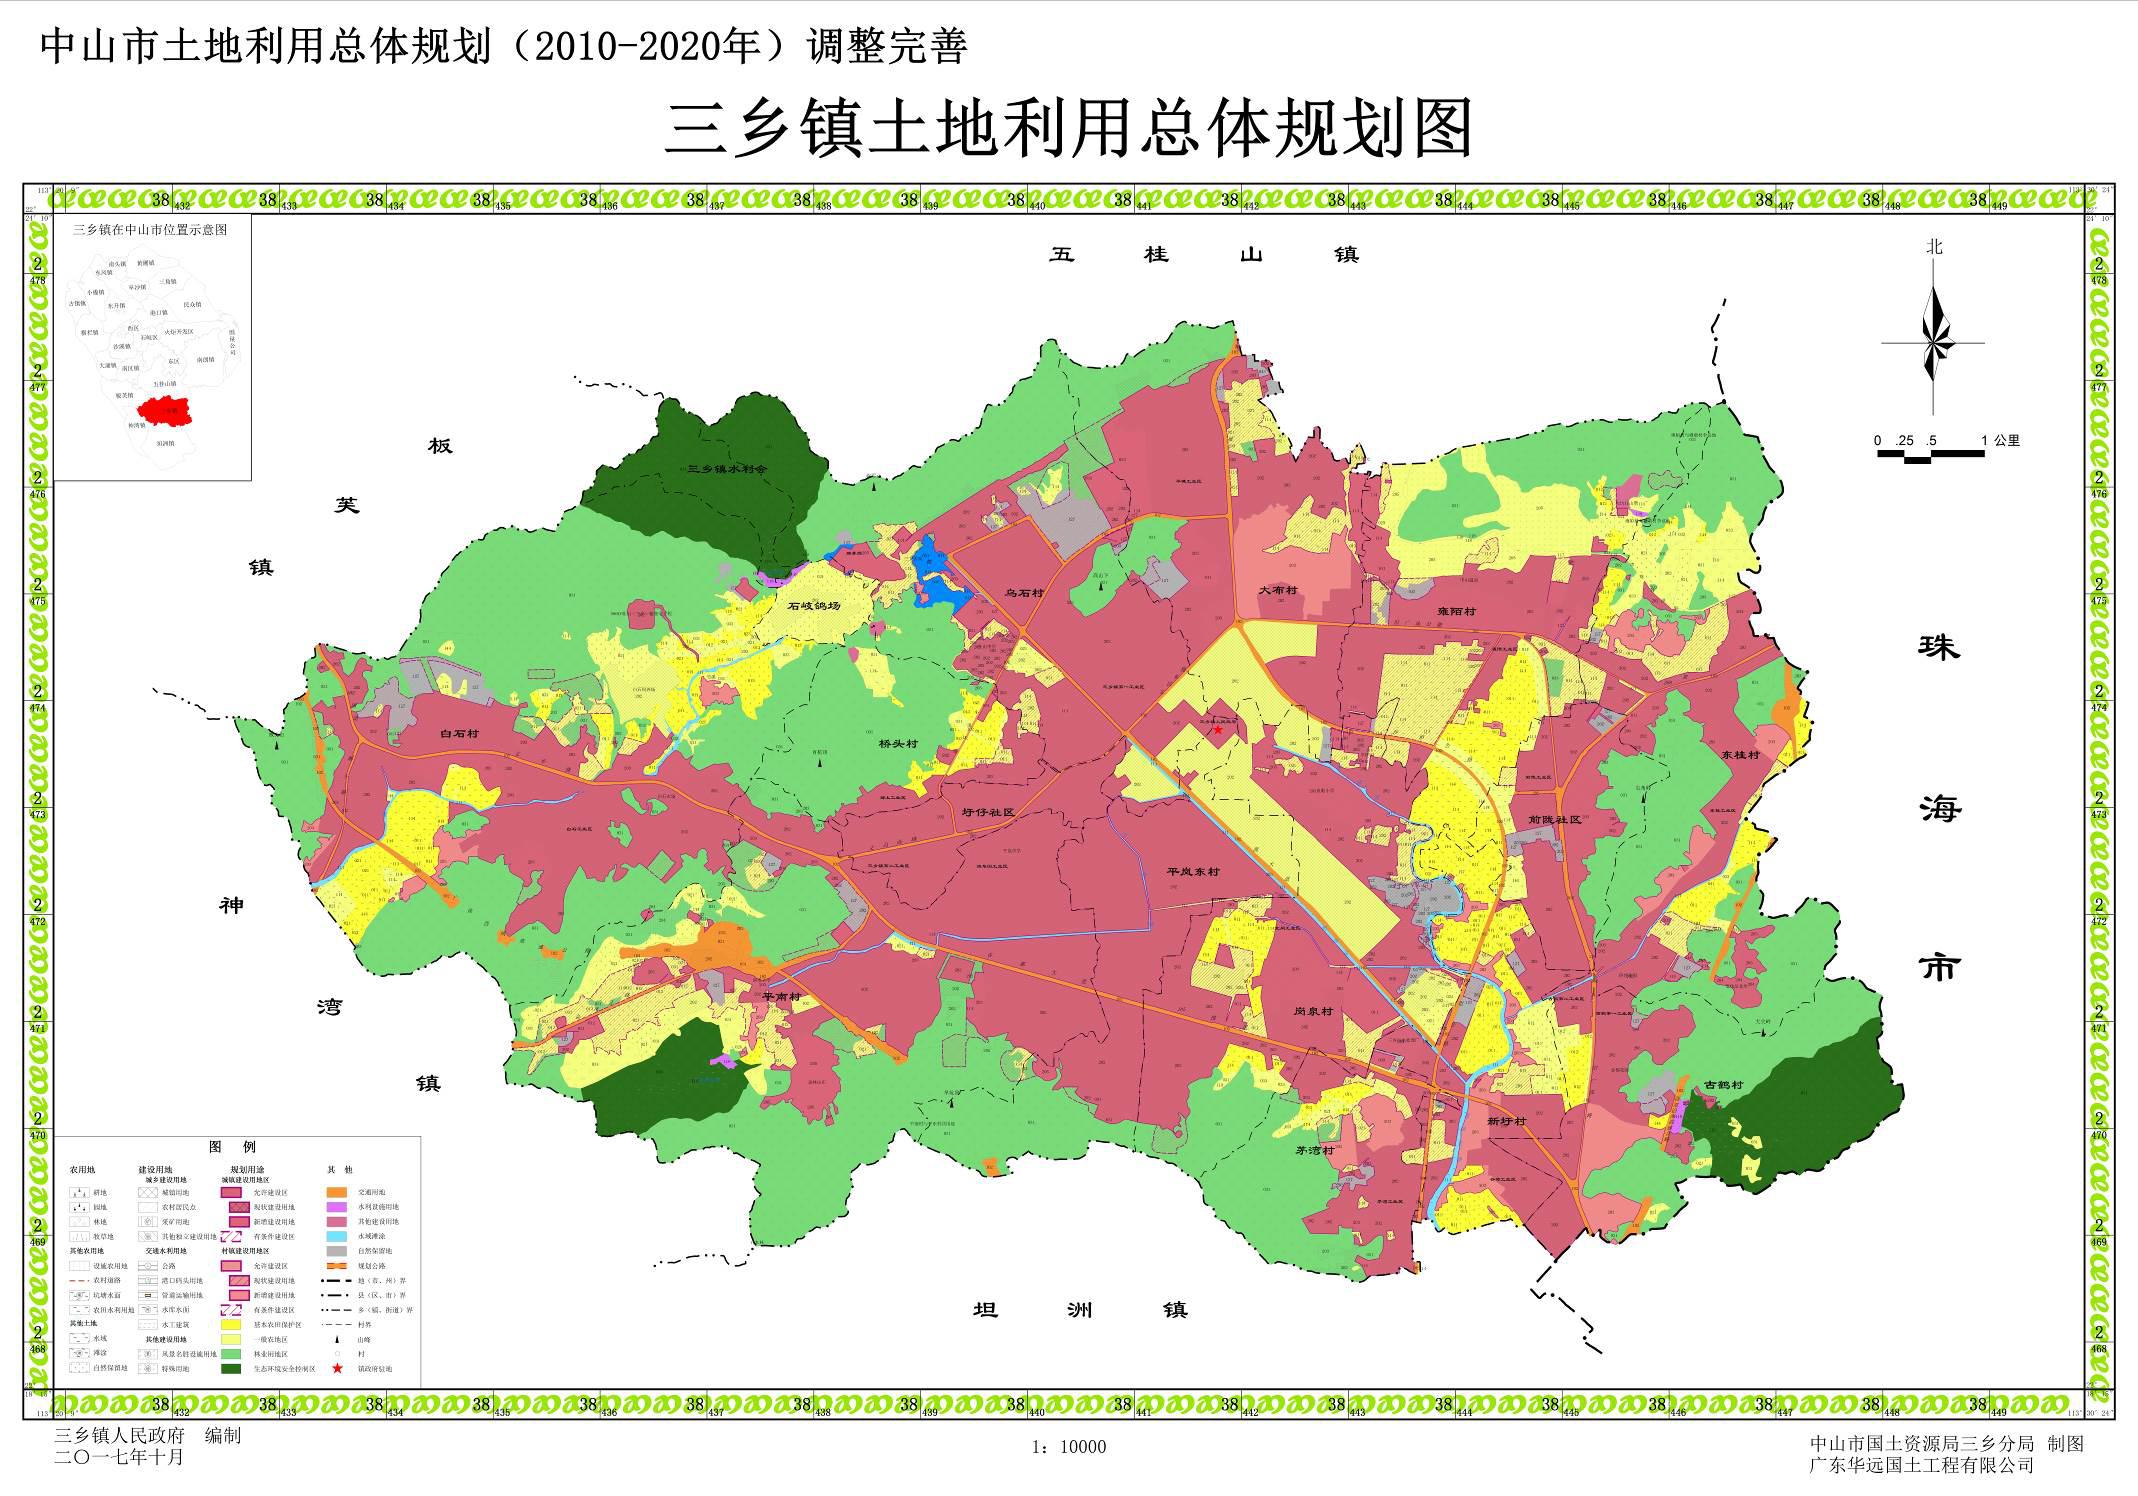Viewport: 2138px width, 1496px height.
Task: Click the red highlighted 三乡镇 area in the inset map
Action: click(x=167, y=409)
